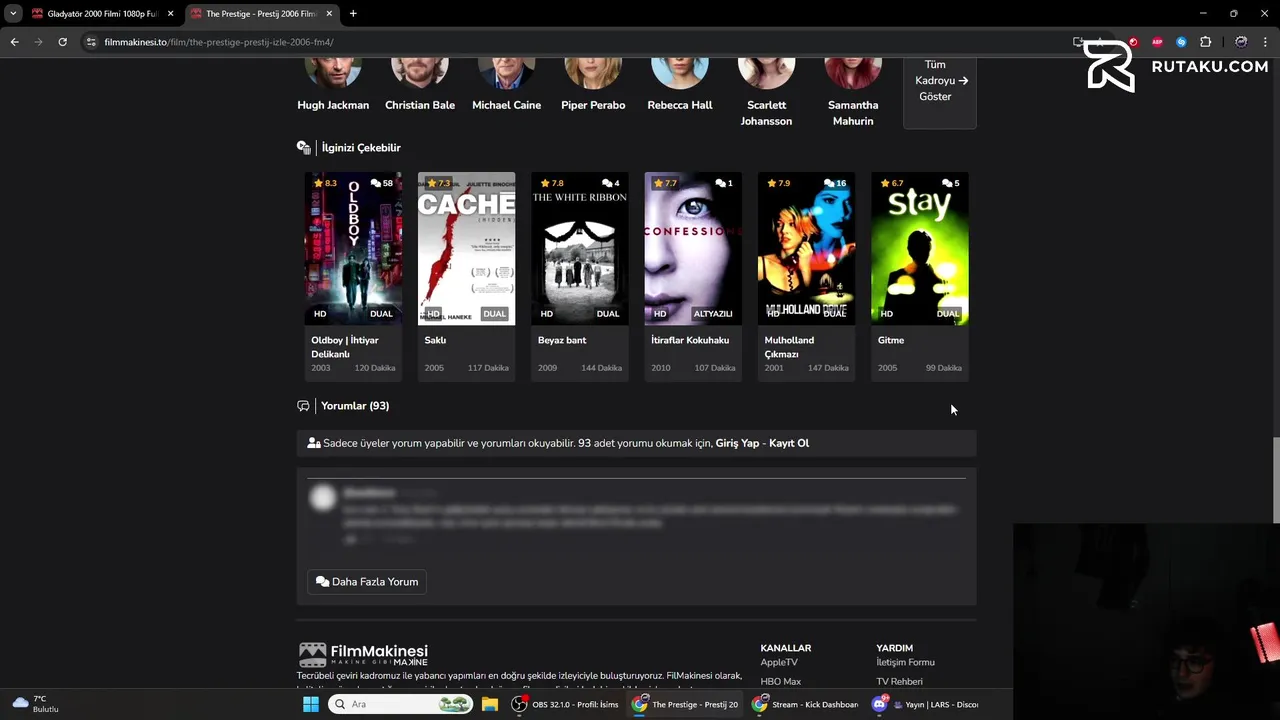Image resolution: width=1280 pixels, height=720 pixels.
Task: Click Oldboy's 58 comments badge
Action: click(x=382, y=183)
